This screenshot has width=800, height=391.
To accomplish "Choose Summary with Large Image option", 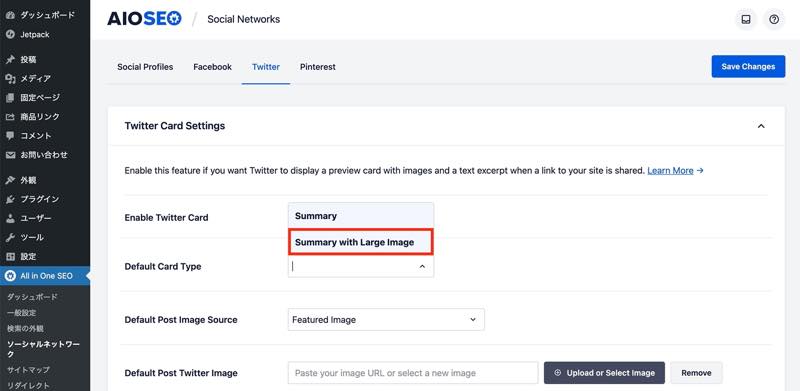I will tap(361, 242).
